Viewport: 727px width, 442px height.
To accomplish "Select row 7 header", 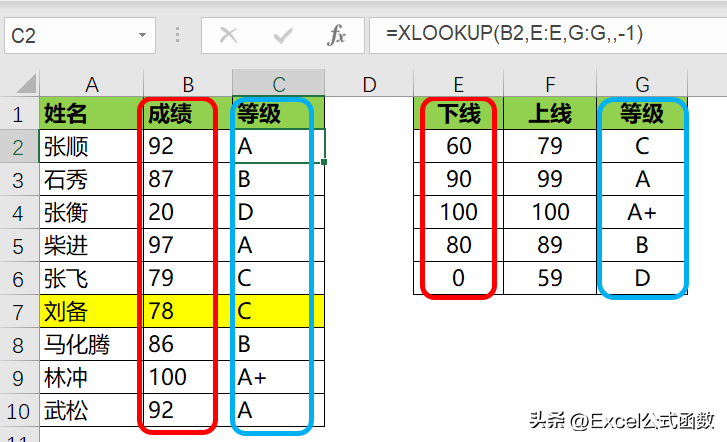I will [19, 311].
